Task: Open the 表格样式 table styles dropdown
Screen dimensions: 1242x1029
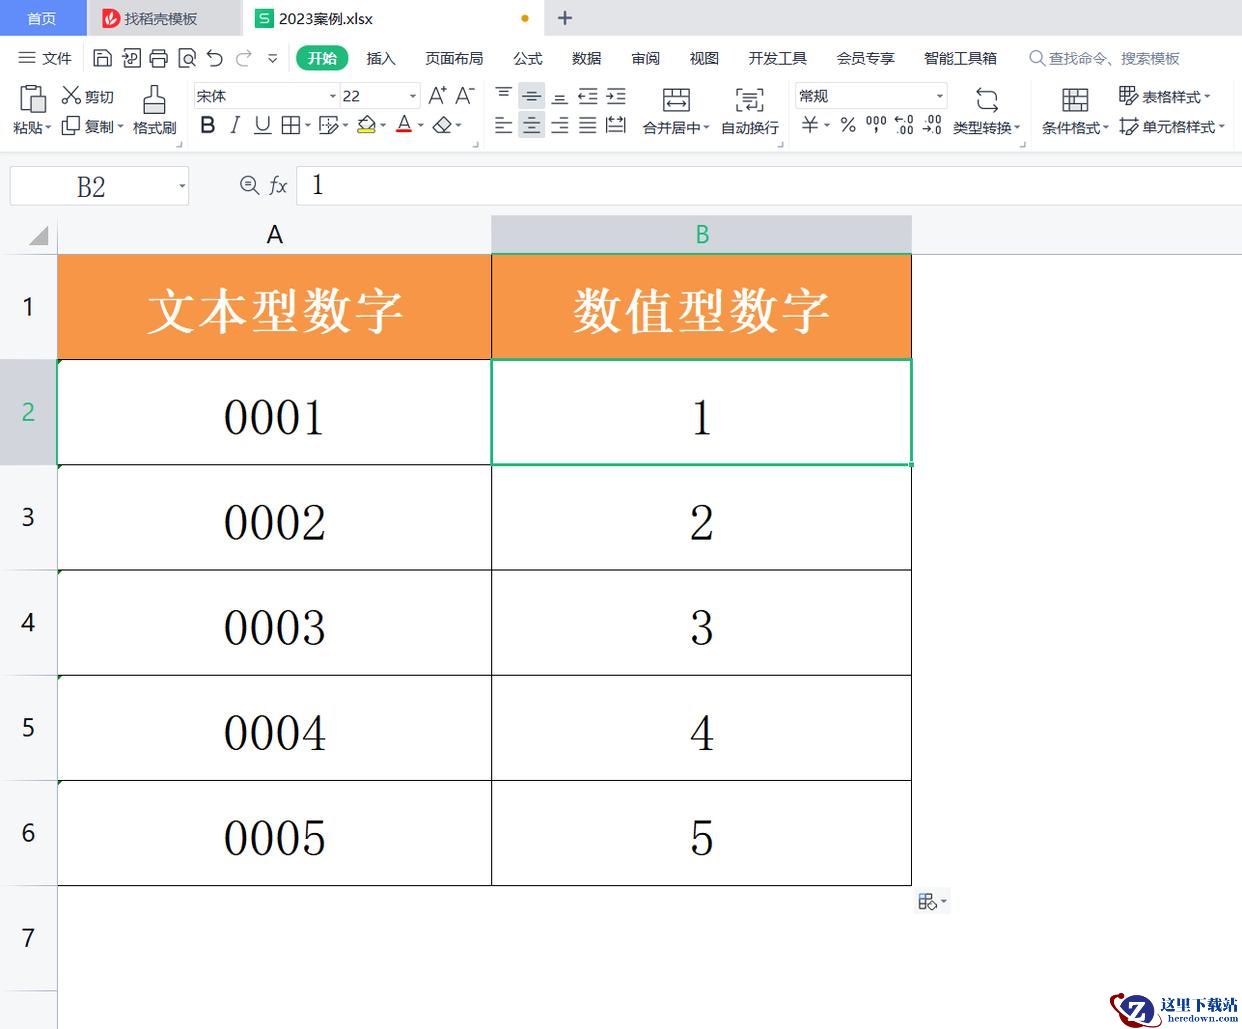Action: tap(1165, 96)
